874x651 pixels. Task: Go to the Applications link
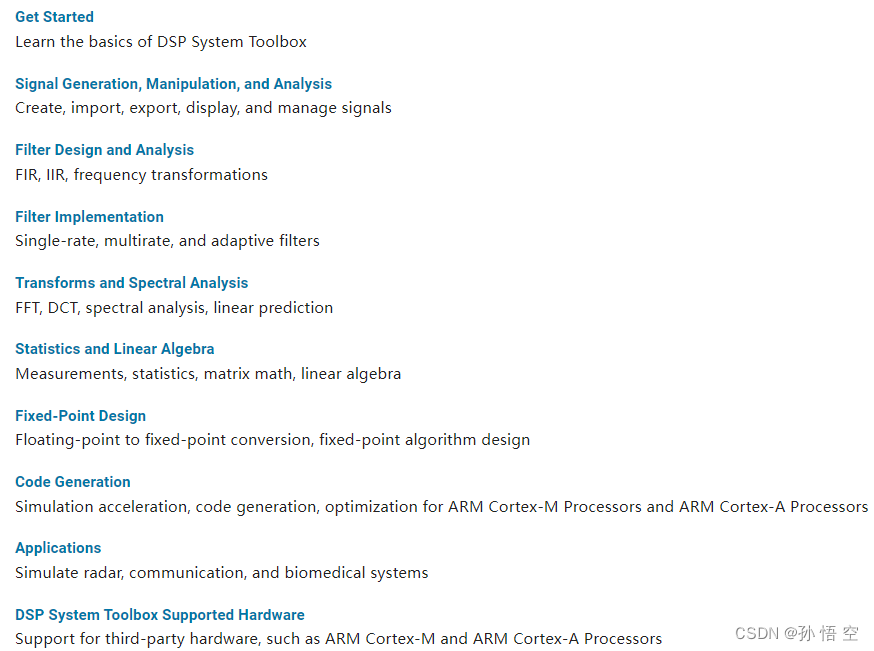(x=58, y=548)
